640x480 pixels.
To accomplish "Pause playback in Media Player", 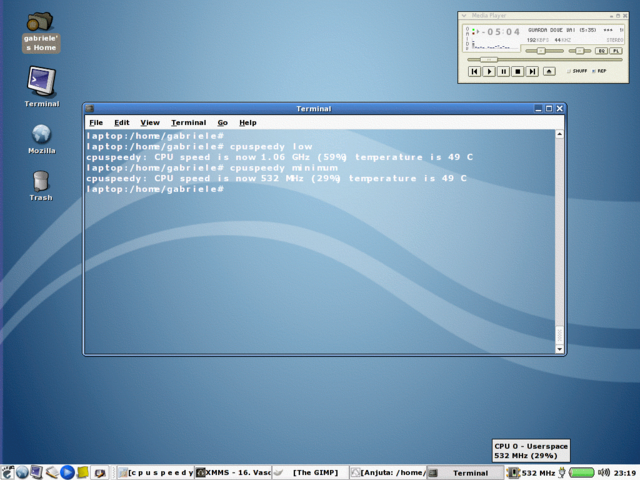I will click(503, 71).
